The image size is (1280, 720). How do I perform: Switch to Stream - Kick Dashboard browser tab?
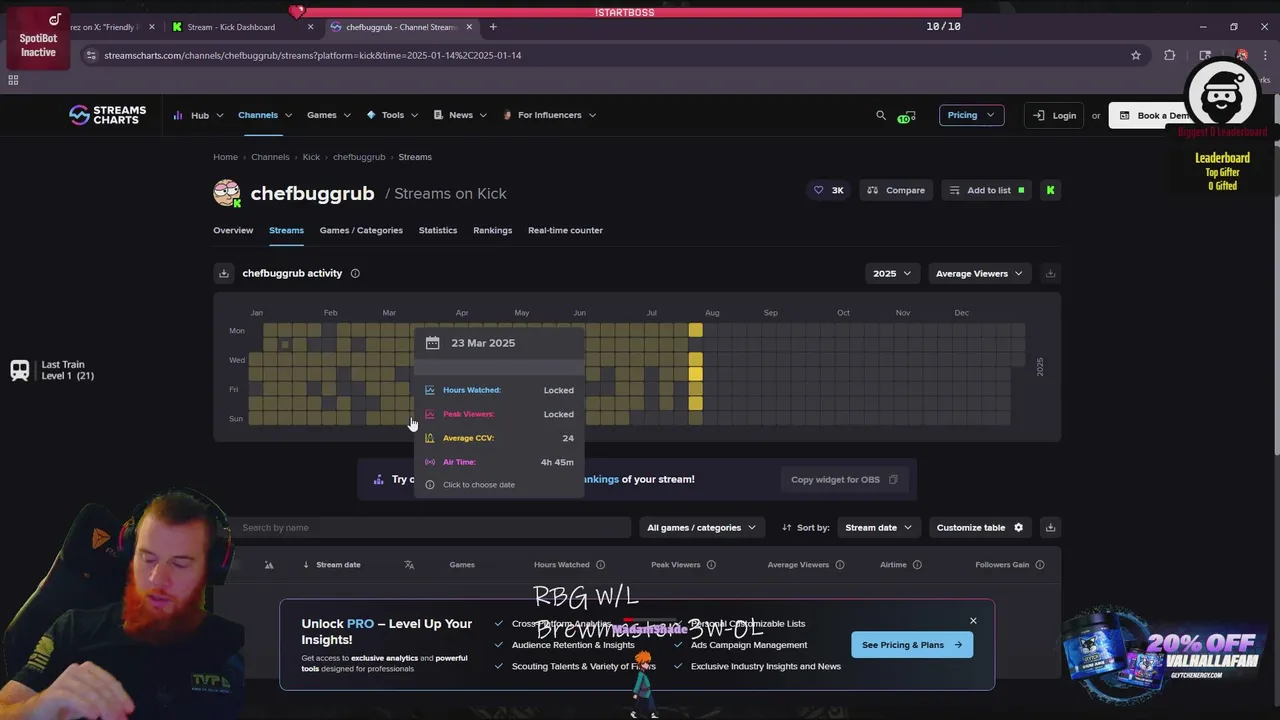click(x=240, y=27)
